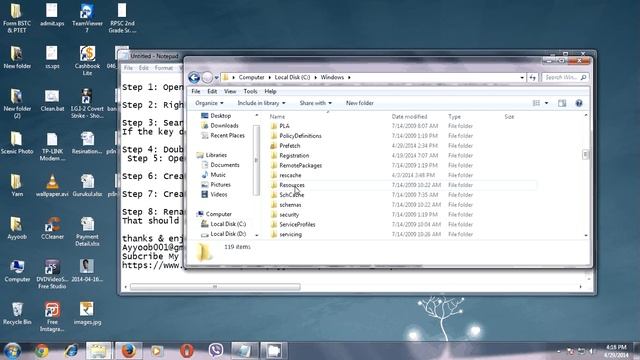The width and height of the screenshot is (640, 360).
Task: Select the Prefetch folder
Action: click(x=289, y=146)
